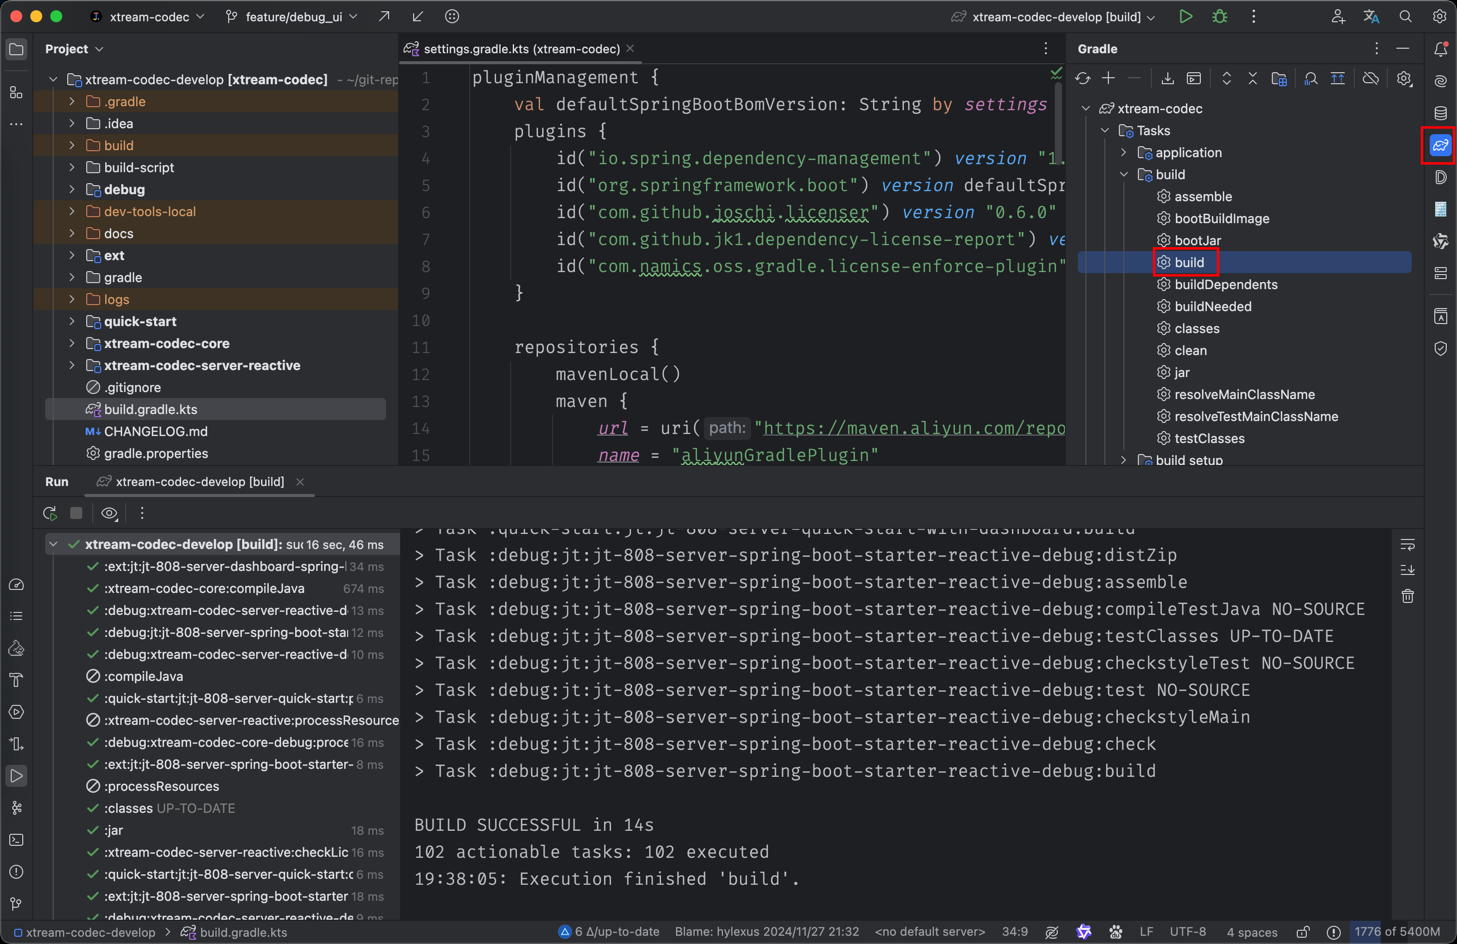1457x944 pixels.
Task: Open Search Everywhere magnifier icon
Action: [x=1405, y=16]
